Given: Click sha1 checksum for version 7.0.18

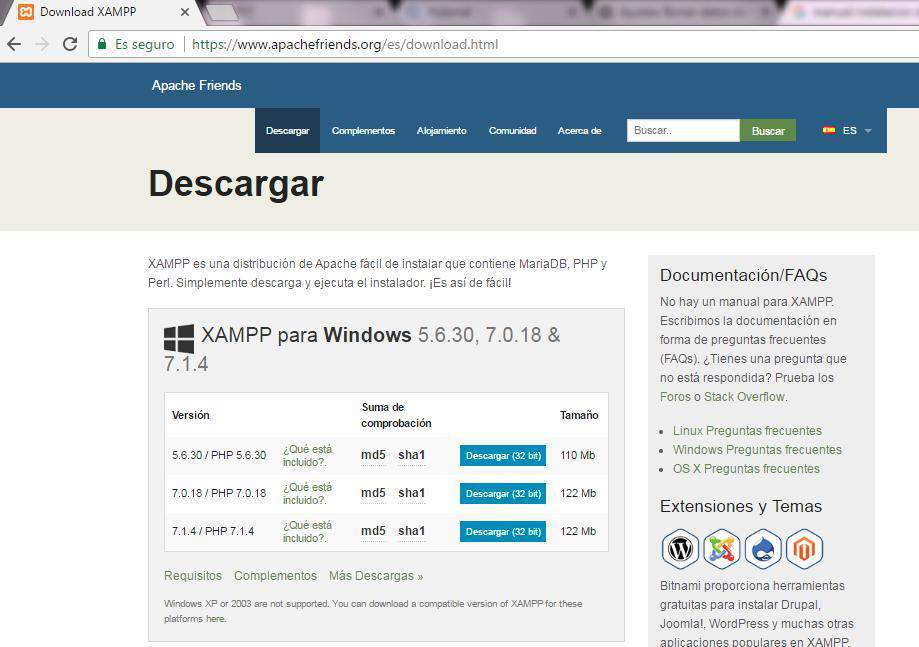Looking at the screenshot, I should click(x=411, y=493).
